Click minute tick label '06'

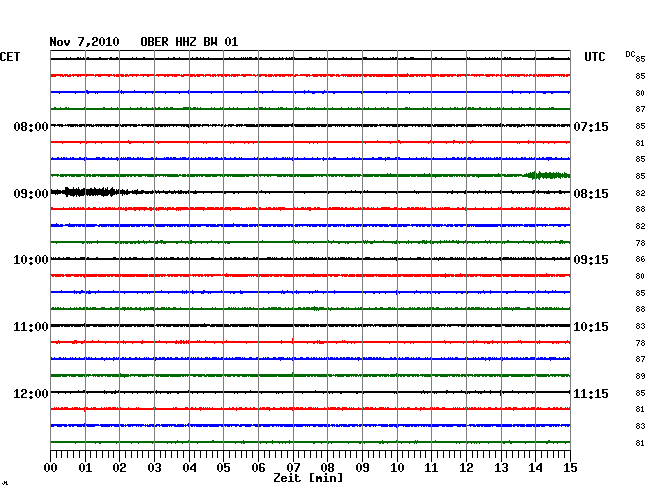[258, 467]
